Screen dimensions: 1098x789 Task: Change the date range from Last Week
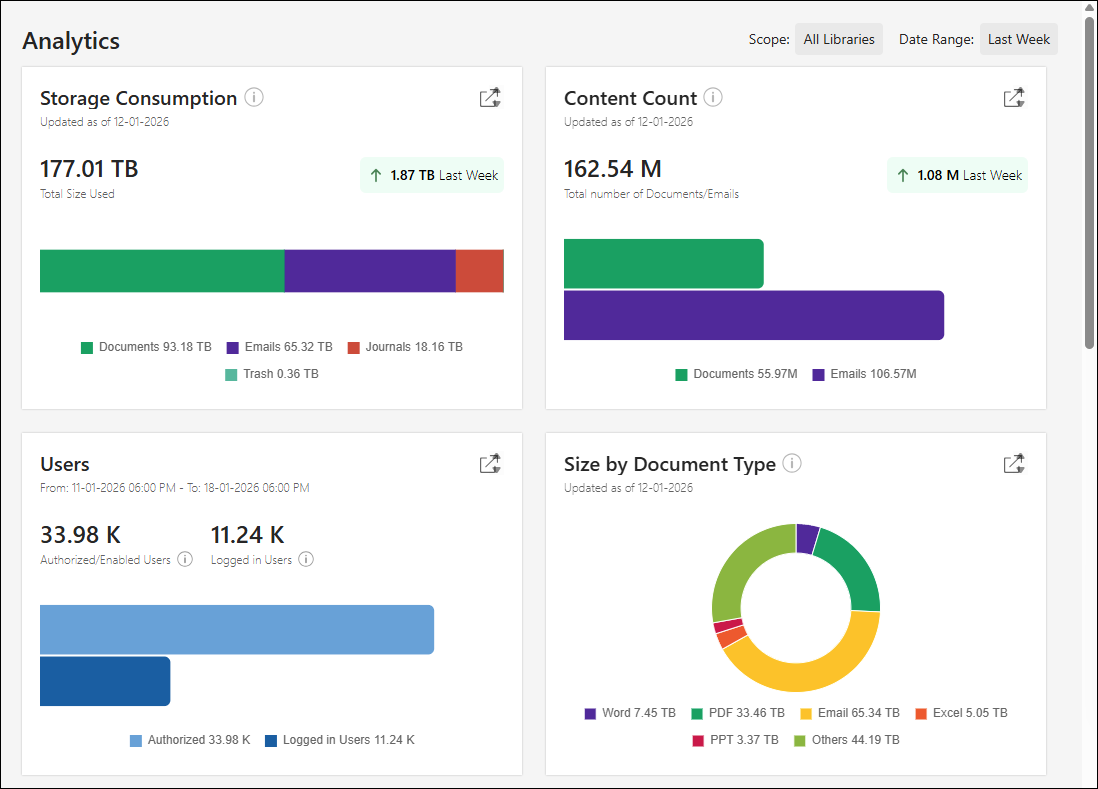pos(1018,39)
